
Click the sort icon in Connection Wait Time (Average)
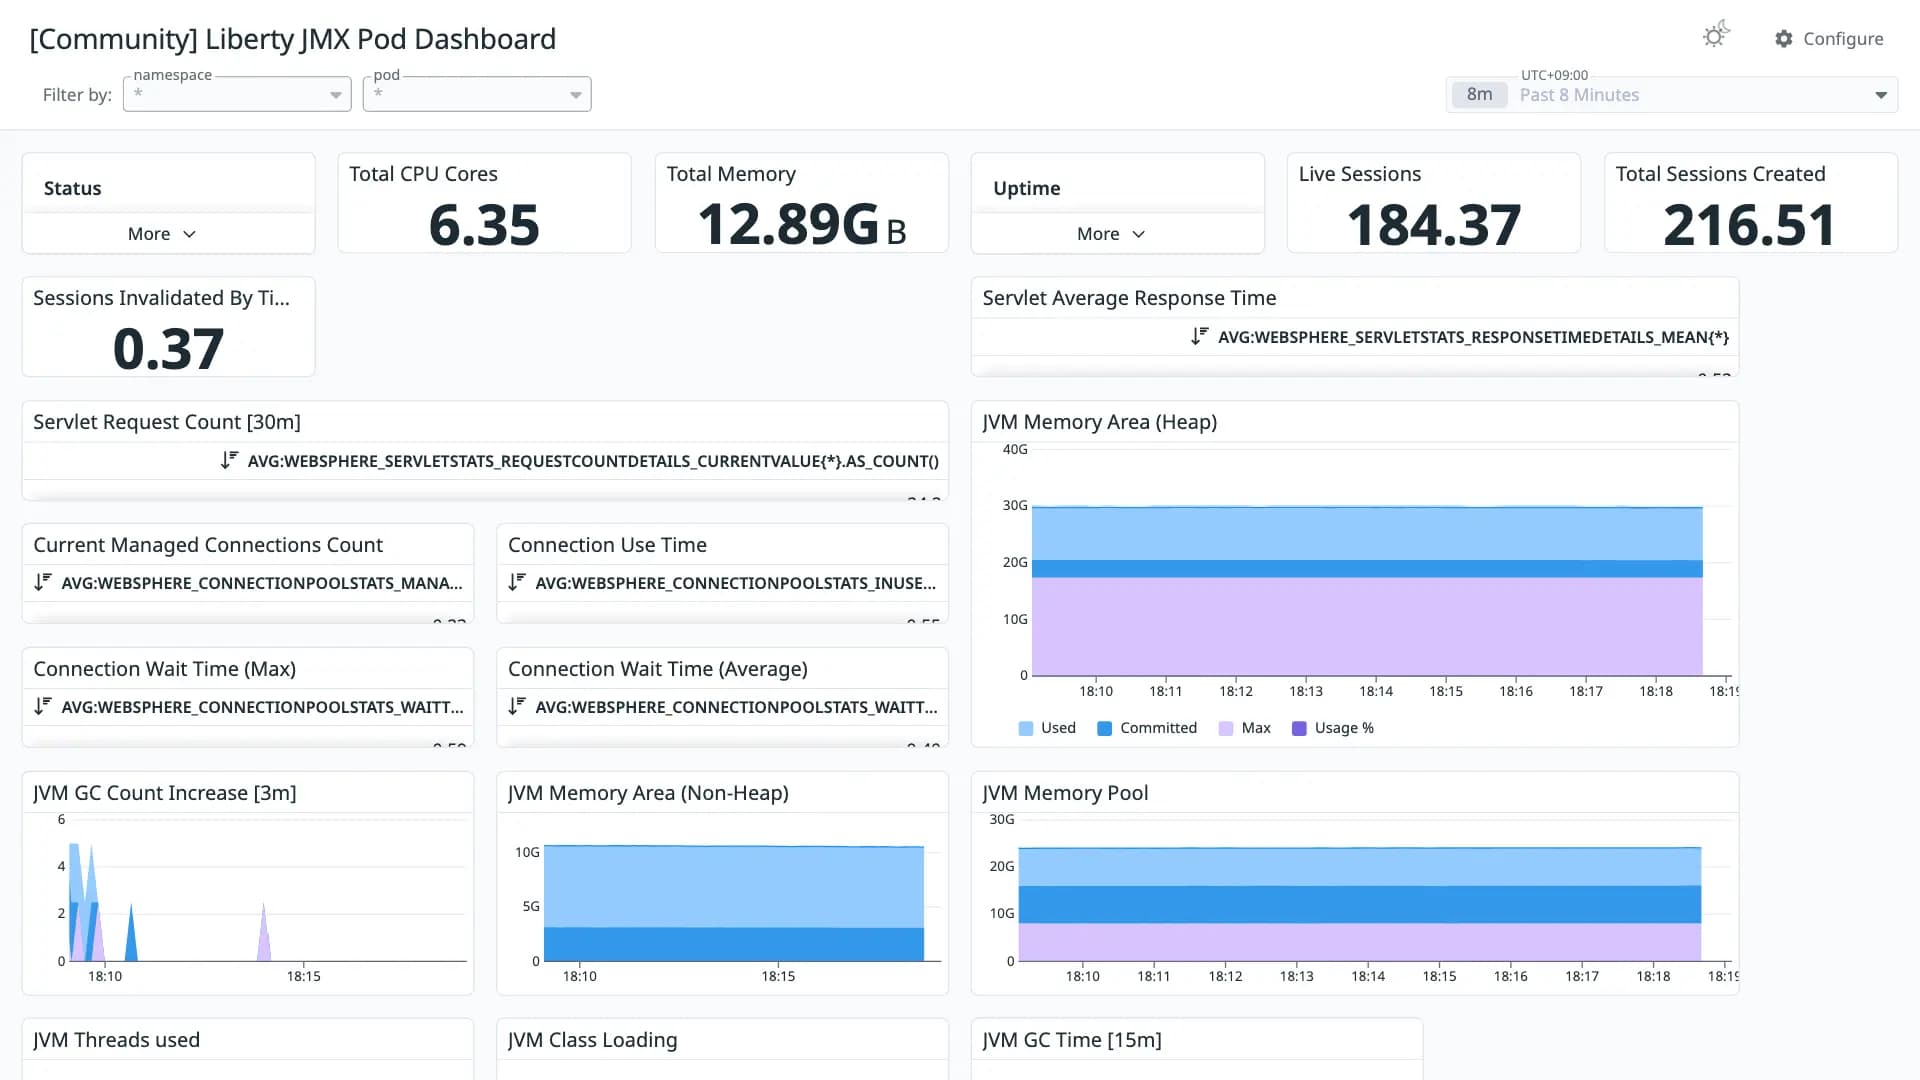516,706
